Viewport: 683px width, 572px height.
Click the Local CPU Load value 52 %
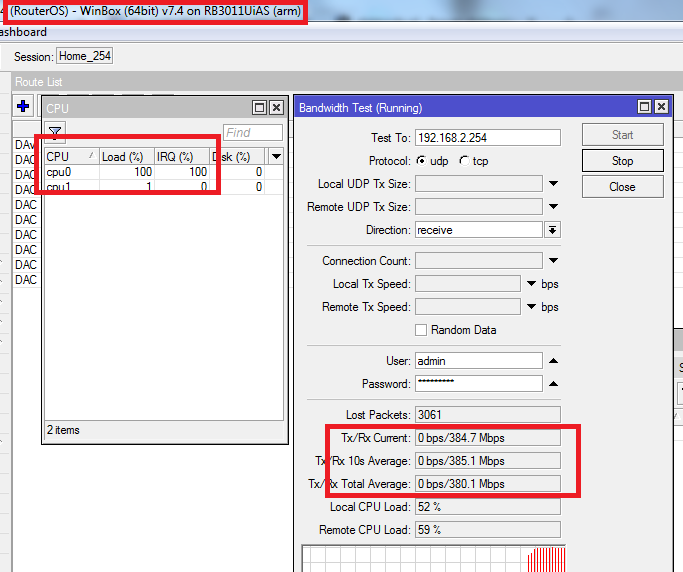point(488,507)
